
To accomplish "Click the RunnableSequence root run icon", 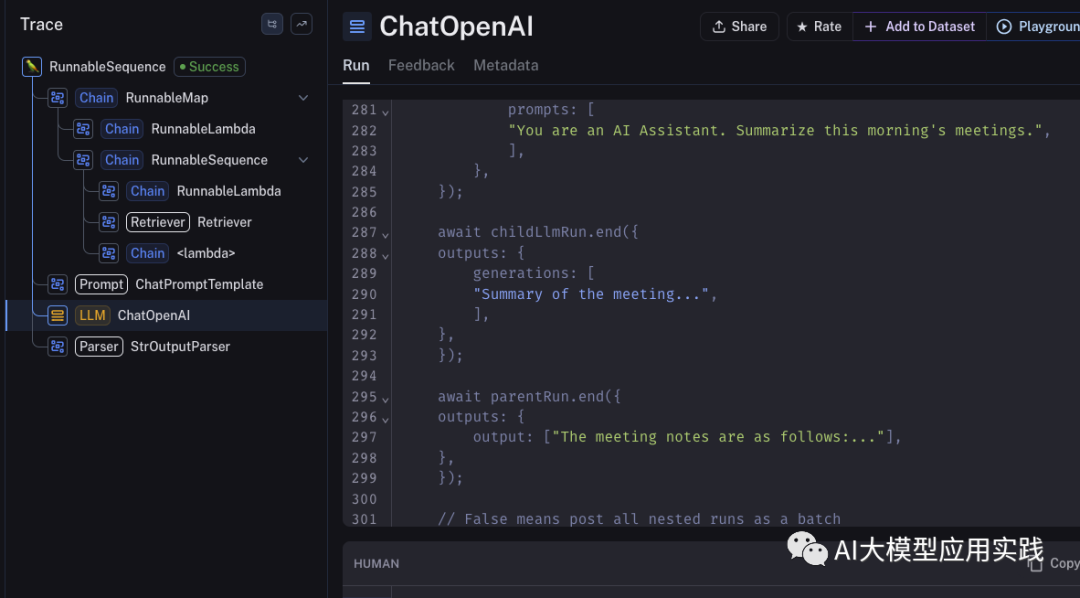I will tap(32, 67).
